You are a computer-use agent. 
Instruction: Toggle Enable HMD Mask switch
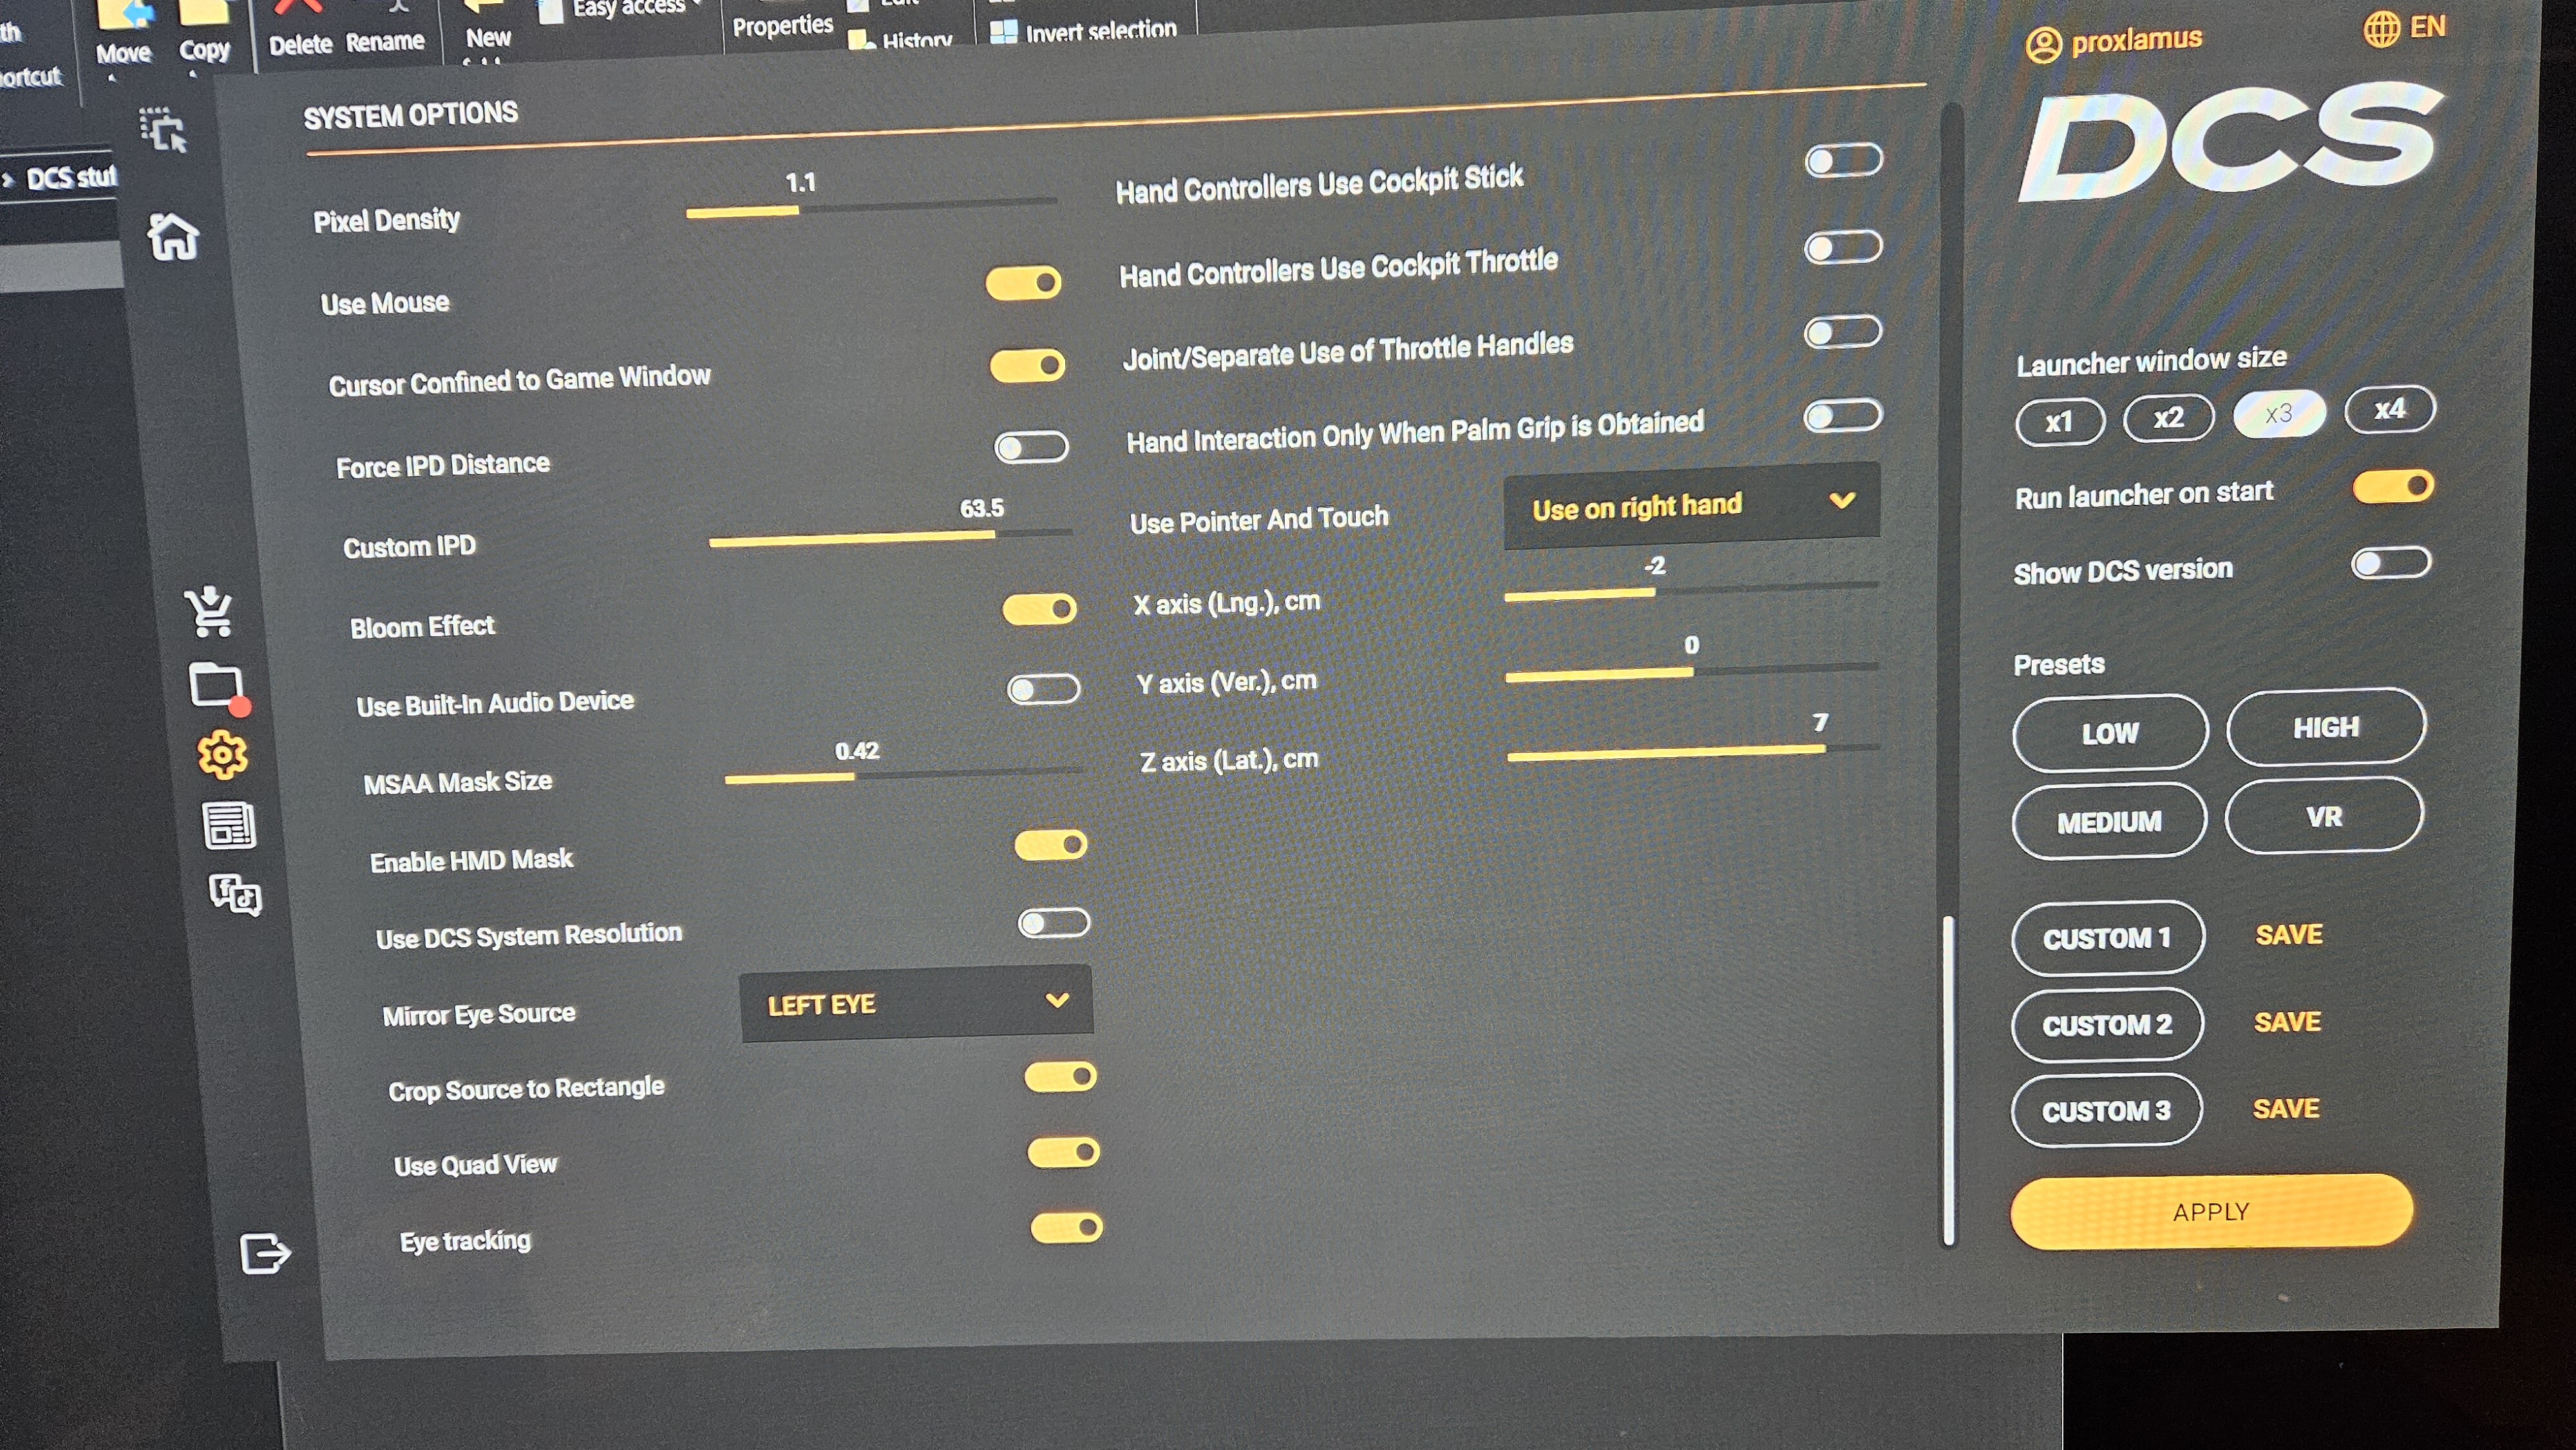pos(1051,845)
